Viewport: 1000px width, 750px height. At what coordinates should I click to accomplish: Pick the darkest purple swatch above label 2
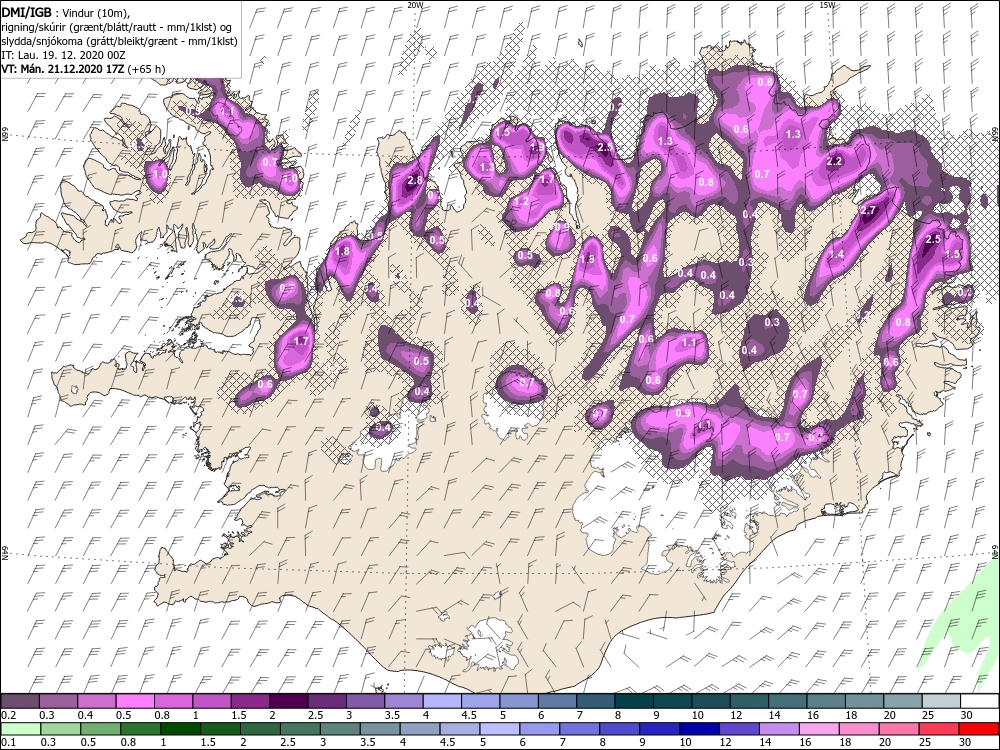(288, 702)
